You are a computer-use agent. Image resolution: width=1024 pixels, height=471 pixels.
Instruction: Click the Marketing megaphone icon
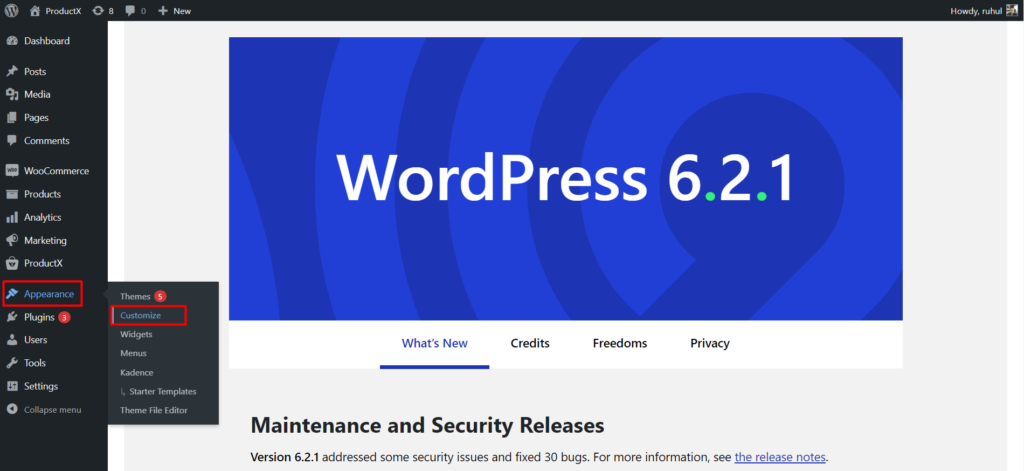click(x=12, y=240)
